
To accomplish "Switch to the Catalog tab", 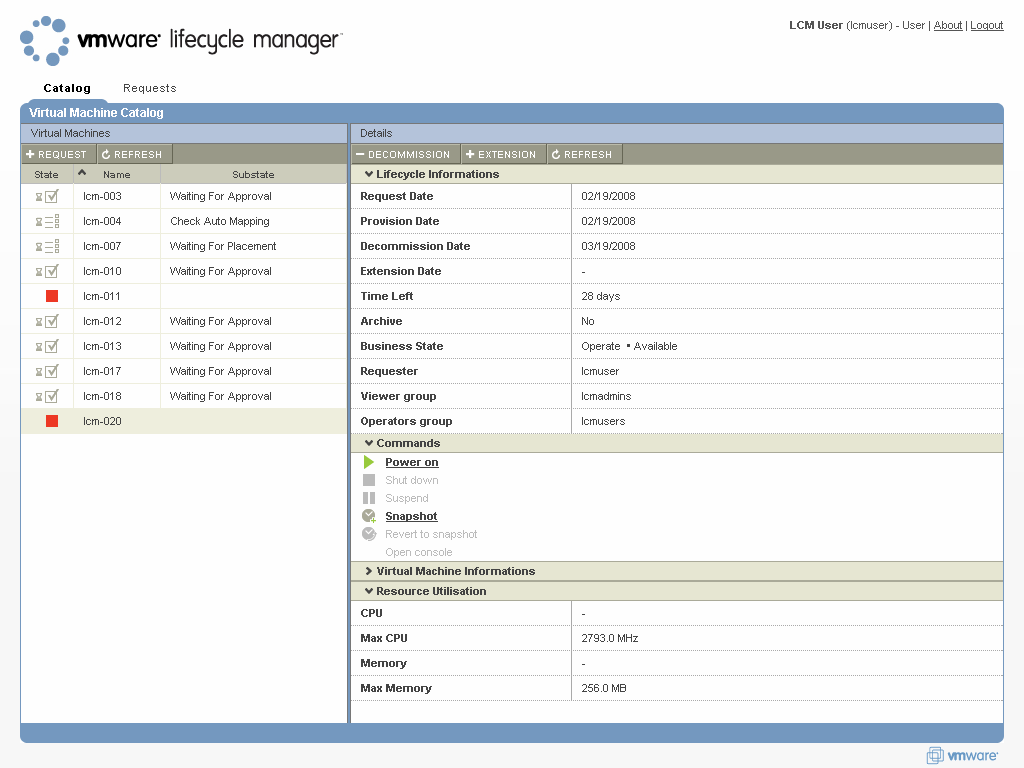I will (x=67, y=88).
